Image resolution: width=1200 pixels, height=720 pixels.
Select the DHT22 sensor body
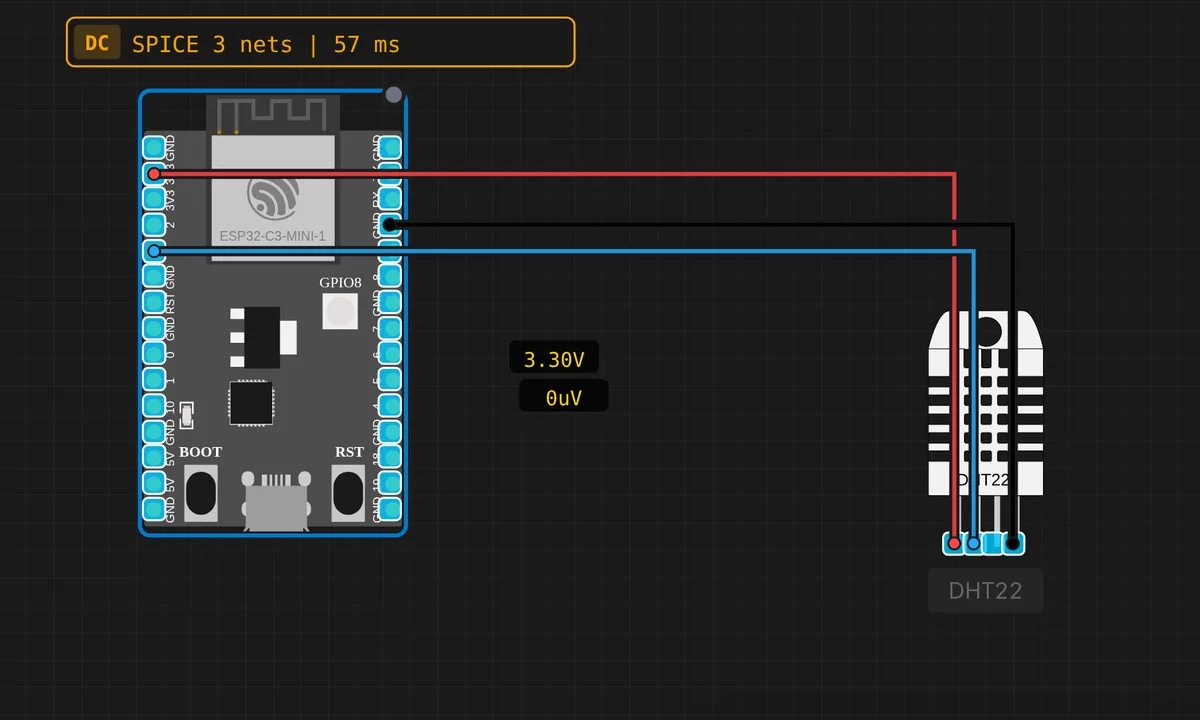tap(985, 403)
